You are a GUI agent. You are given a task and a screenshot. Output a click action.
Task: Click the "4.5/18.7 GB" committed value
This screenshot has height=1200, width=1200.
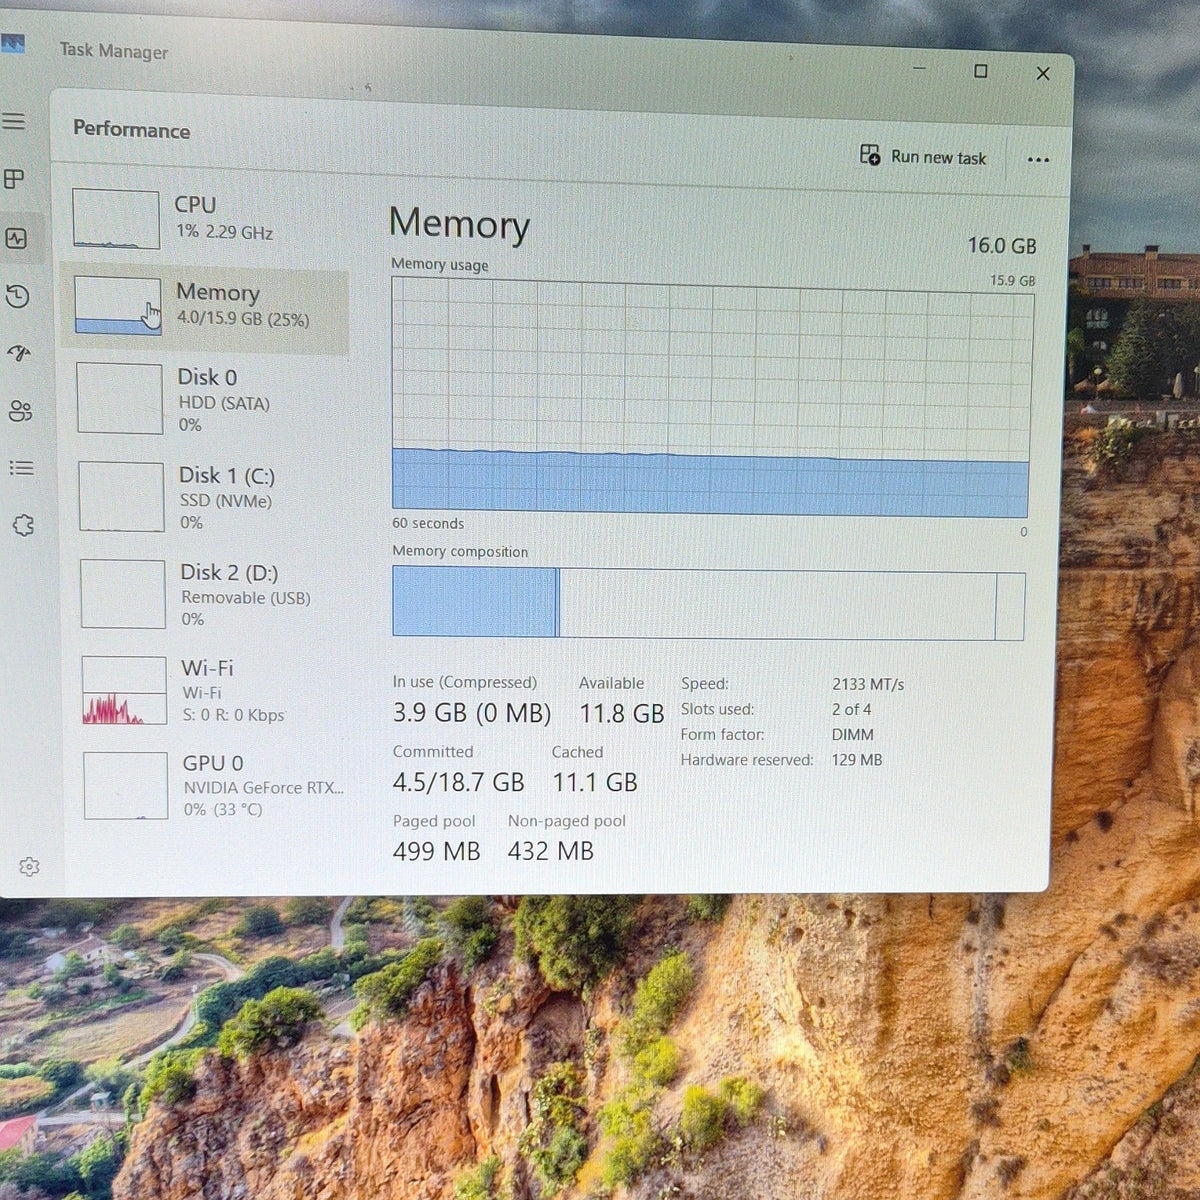point(458,782)
